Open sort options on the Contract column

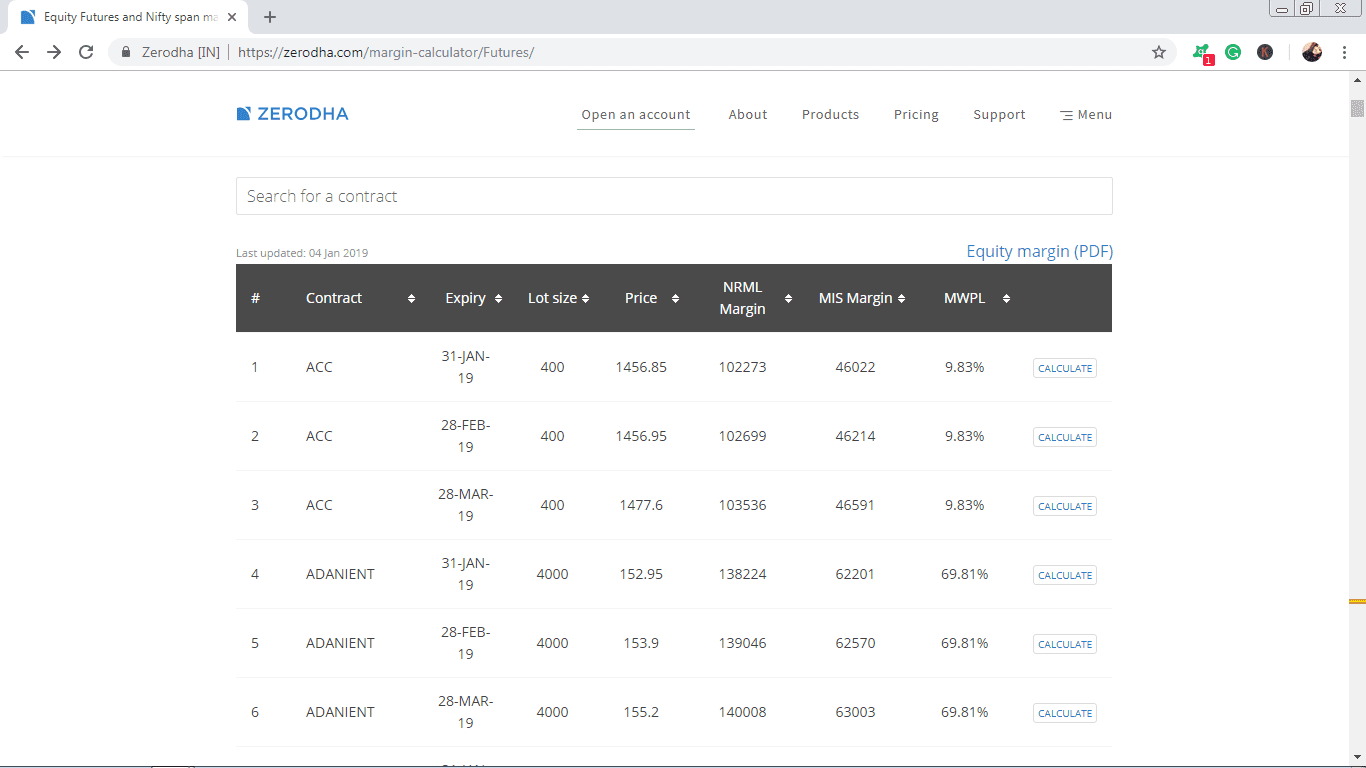point(410,298)
